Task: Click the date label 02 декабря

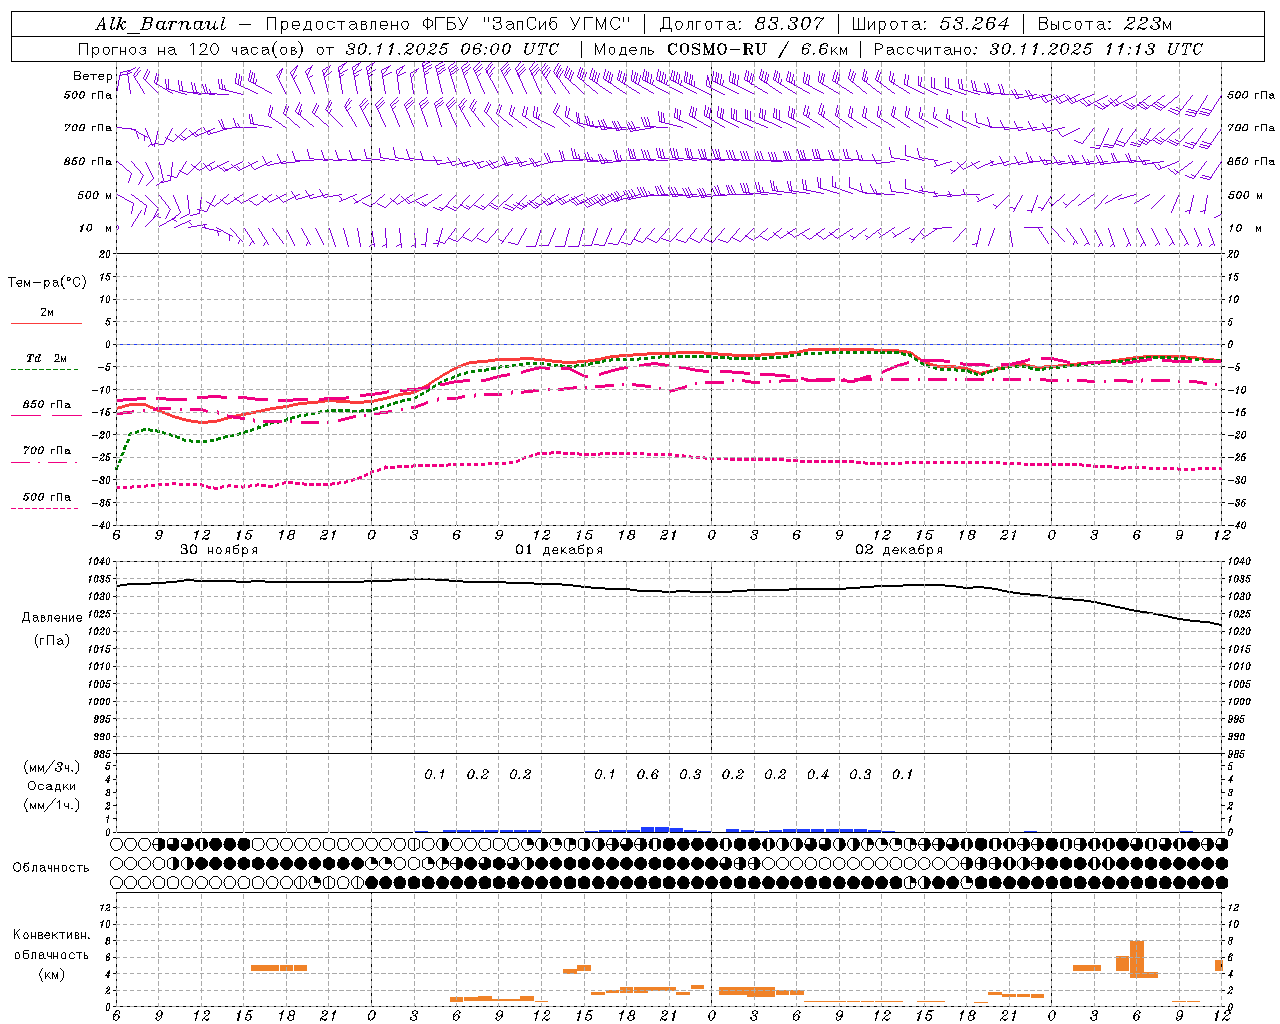Action: click(899, 550)
